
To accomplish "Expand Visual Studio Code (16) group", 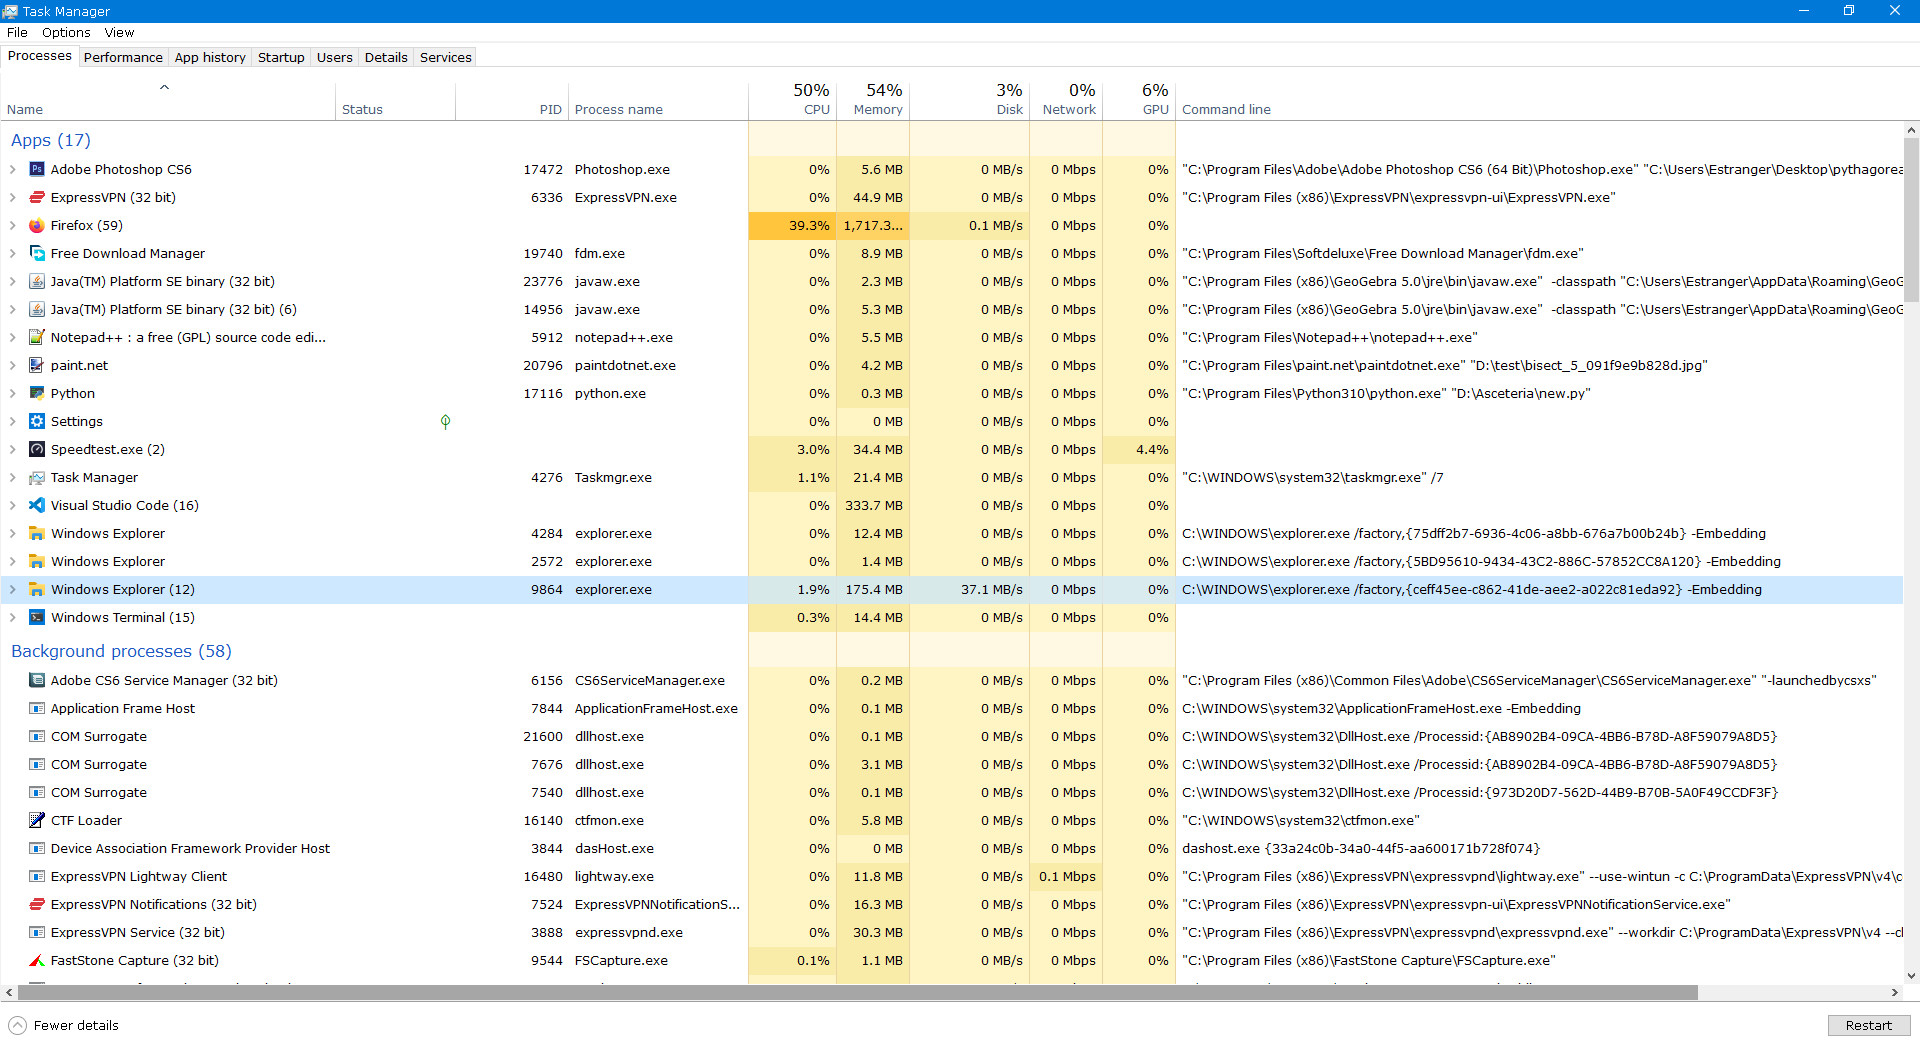I will [13, 506].
